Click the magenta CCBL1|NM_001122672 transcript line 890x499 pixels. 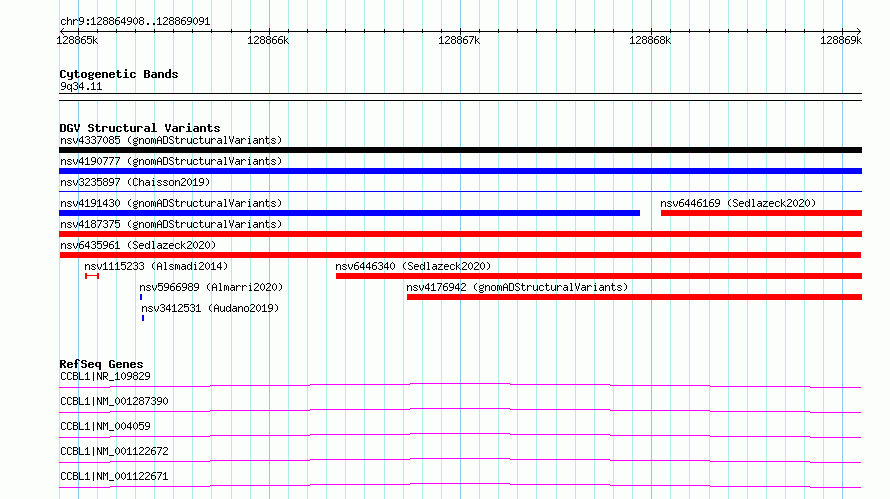[x=460, y=460]
